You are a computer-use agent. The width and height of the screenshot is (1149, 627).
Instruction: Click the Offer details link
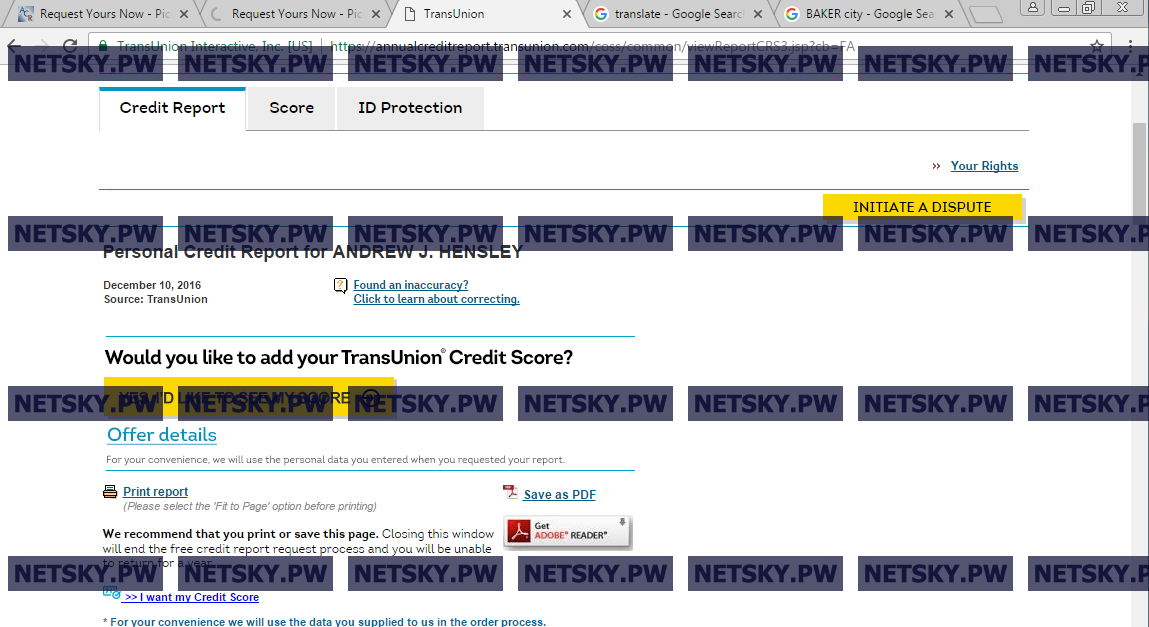point(162,435)
